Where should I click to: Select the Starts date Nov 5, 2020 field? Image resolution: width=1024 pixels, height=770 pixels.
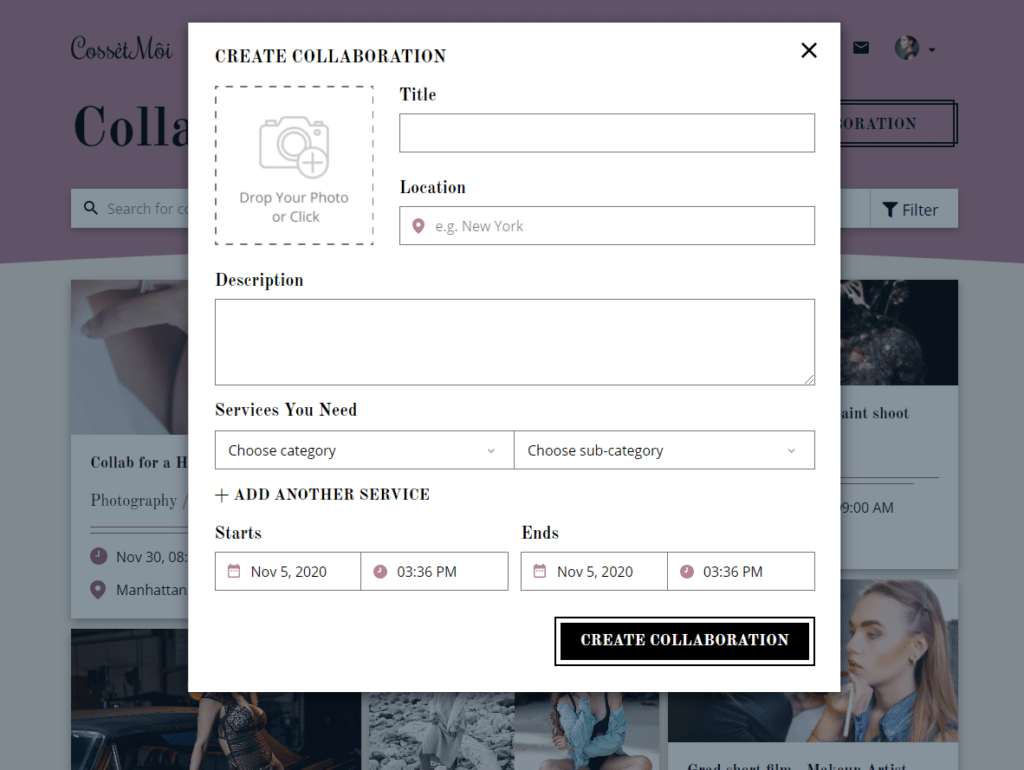pos(288,571)
